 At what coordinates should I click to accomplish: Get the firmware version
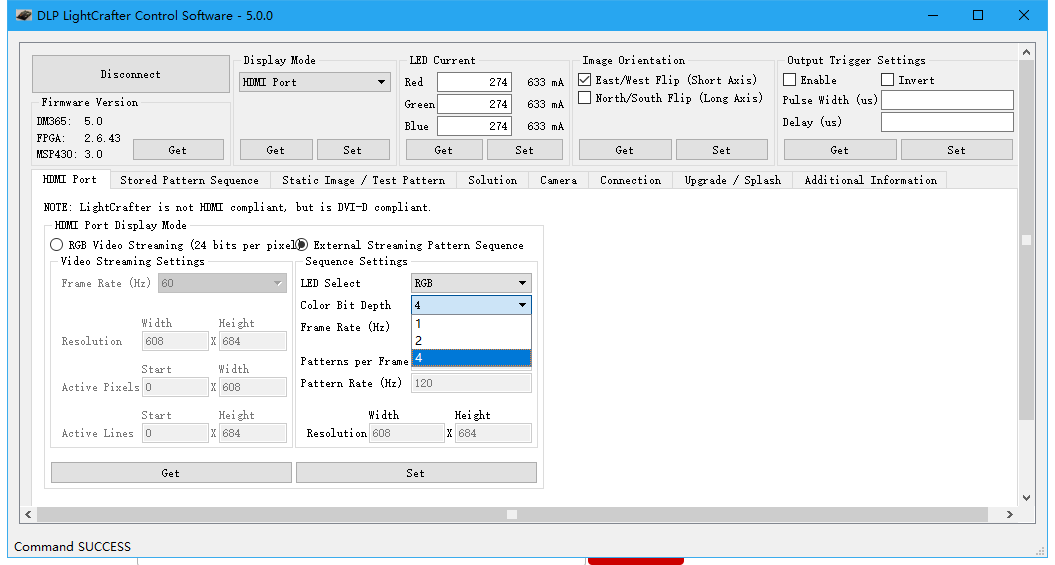point(178,150)
